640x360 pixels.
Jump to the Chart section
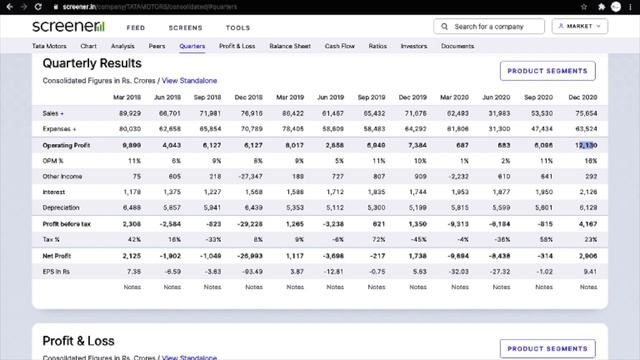89,46
